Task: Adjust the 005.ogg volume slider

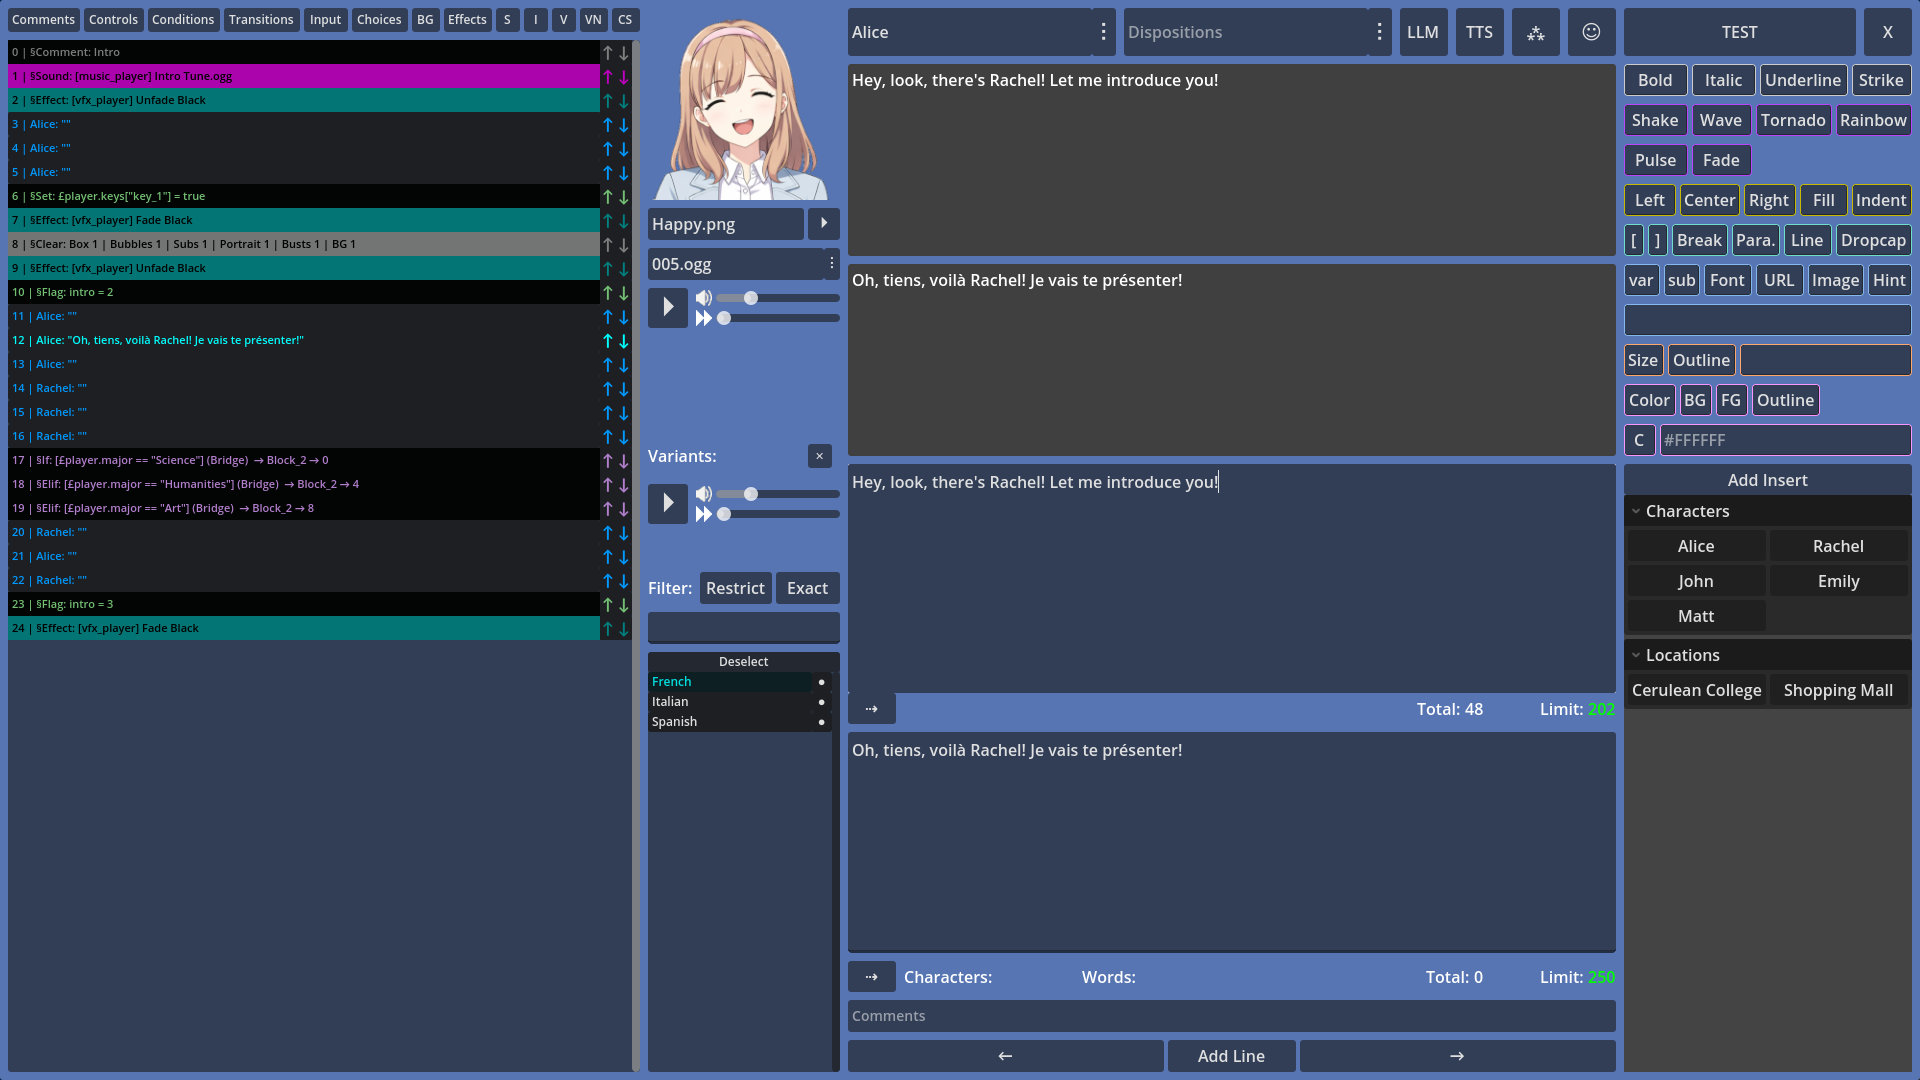Action: pos(751,298)
